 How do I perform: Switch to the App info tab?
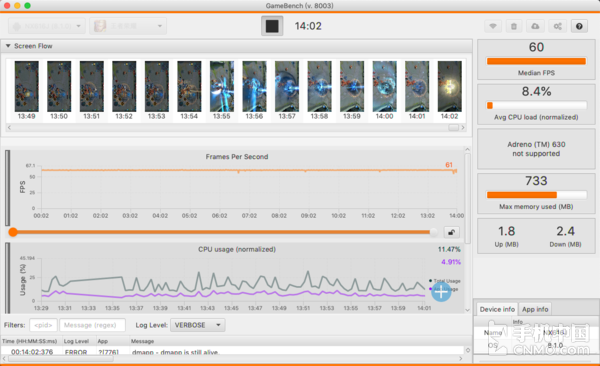tap(535, 309)
